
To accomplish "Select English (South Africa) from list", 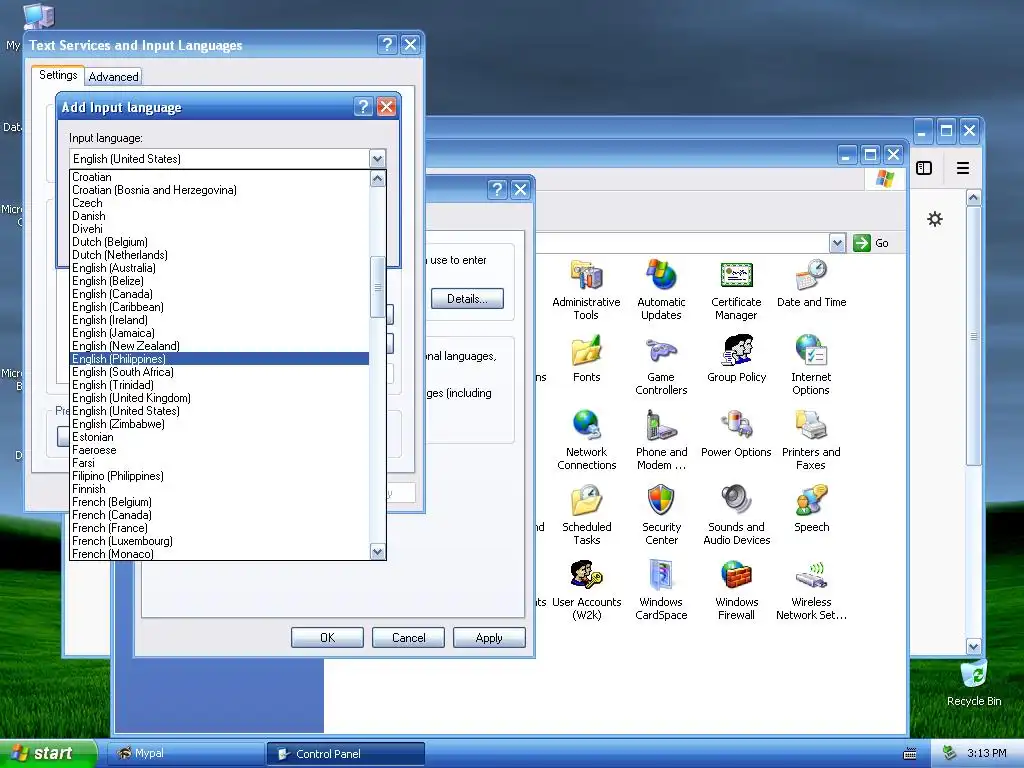I will [219, 372].
